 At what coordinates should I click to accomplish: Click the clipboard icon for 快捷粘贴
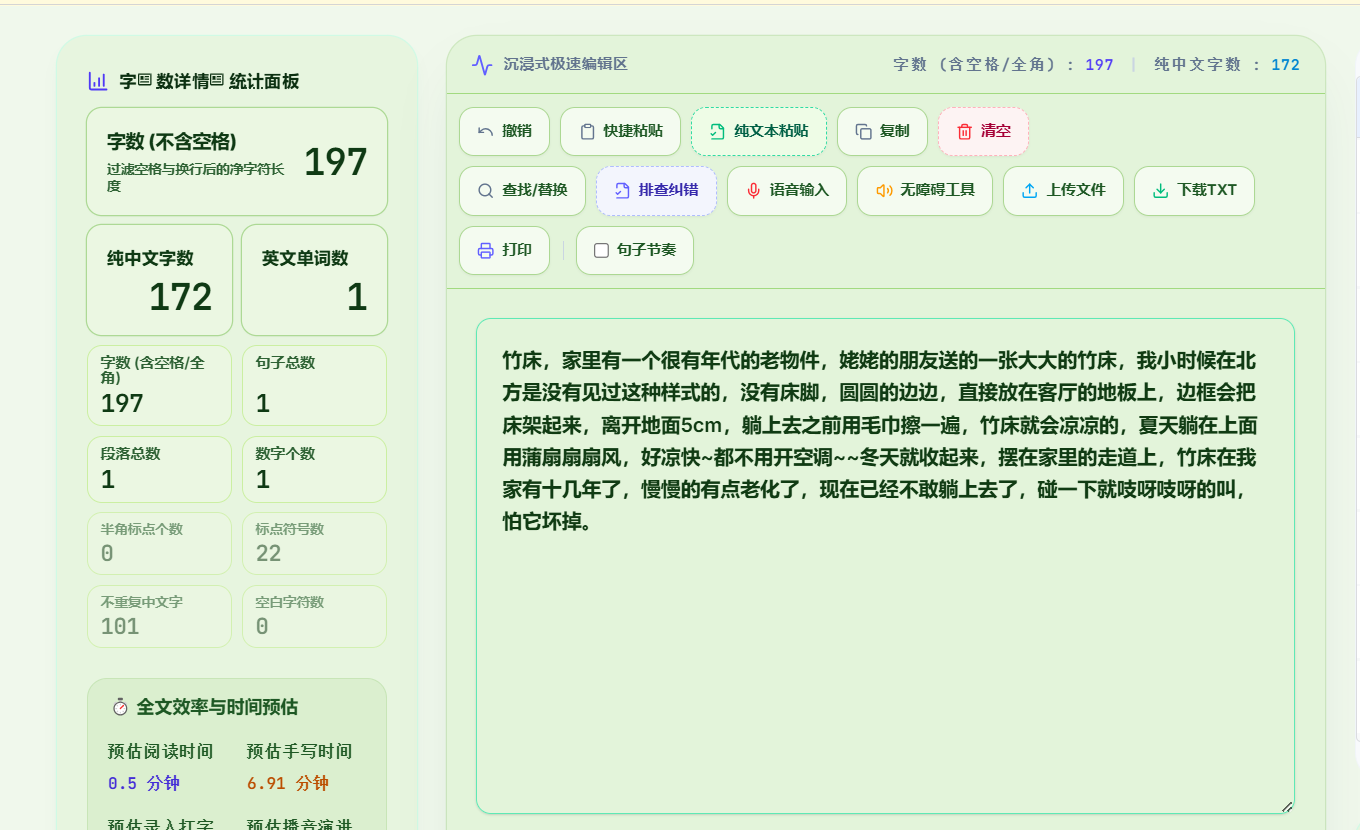(587, 131)
